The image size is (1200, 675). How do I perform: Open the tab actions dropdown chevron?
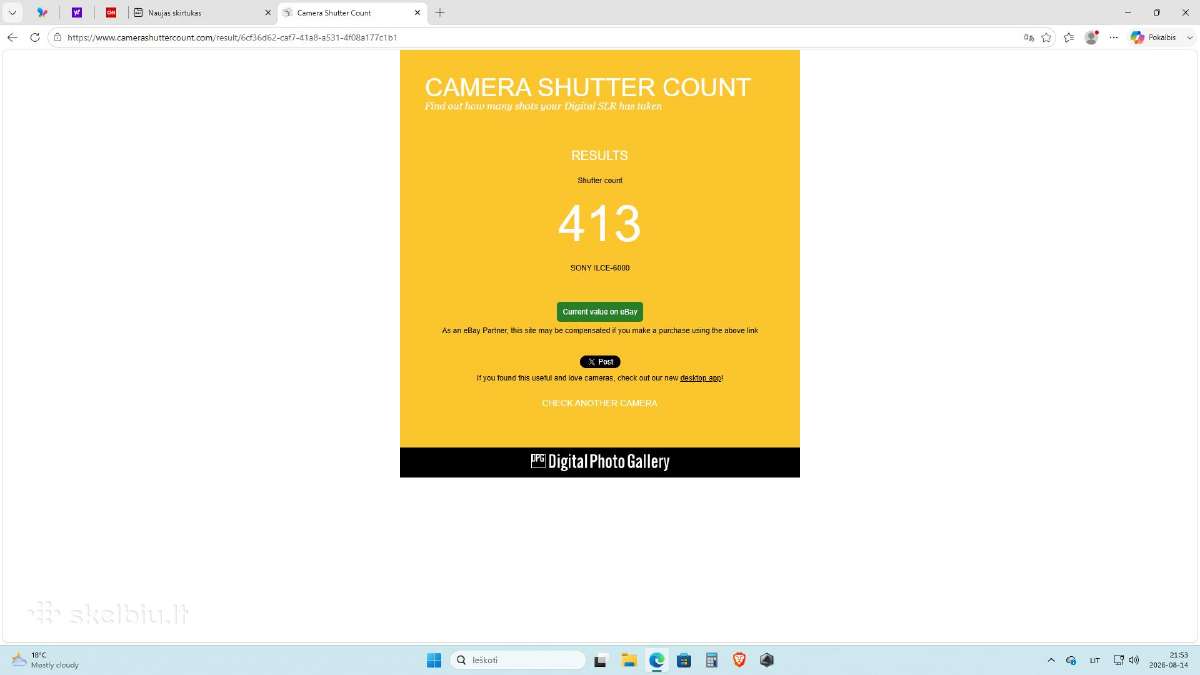12,13
